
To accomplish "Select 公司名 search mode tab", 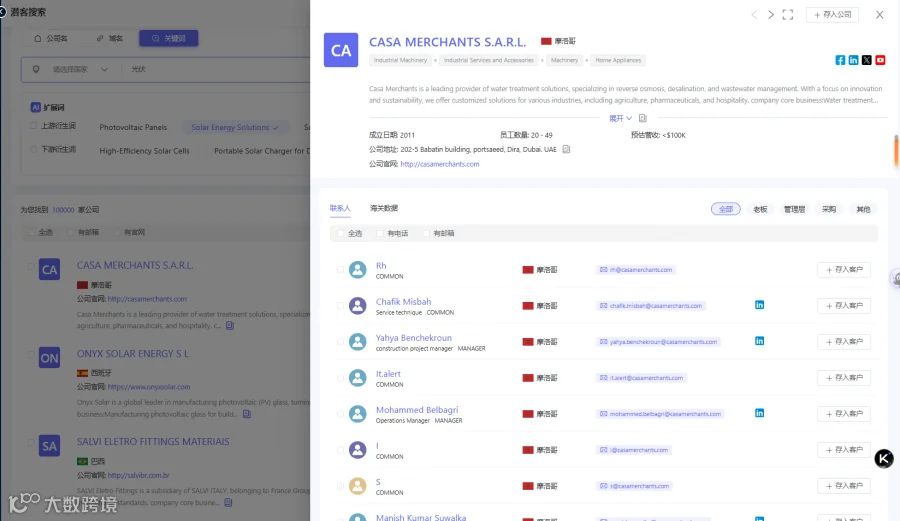I will click(51, 38).
